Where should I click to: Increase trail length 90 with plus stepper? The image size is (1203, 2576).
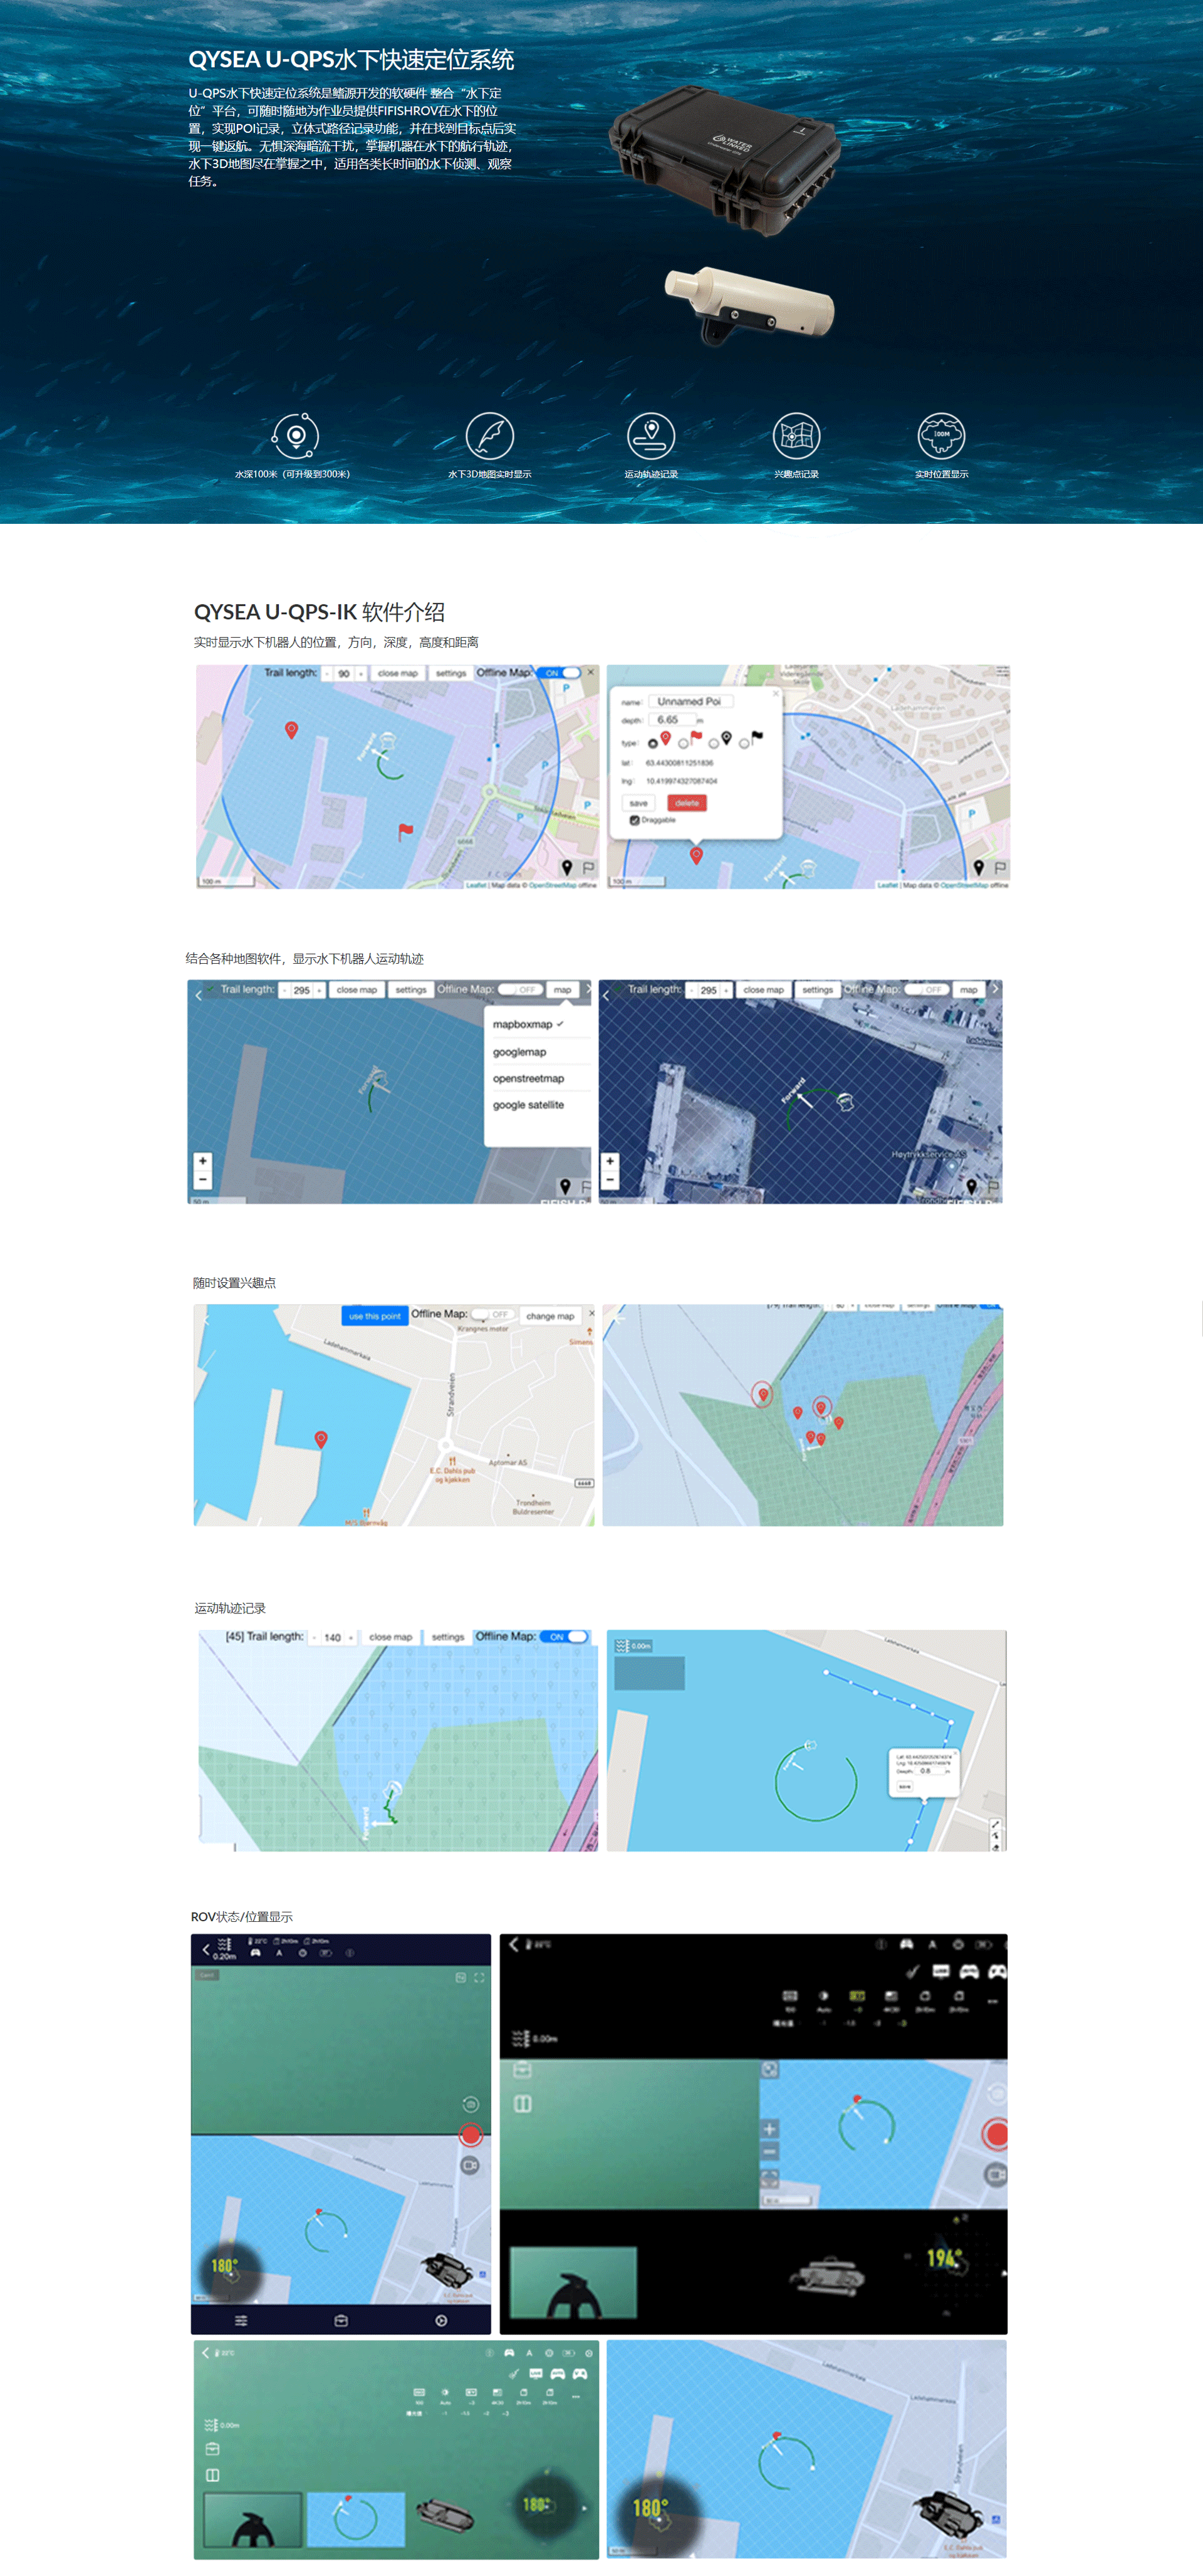tap(361, 674)
